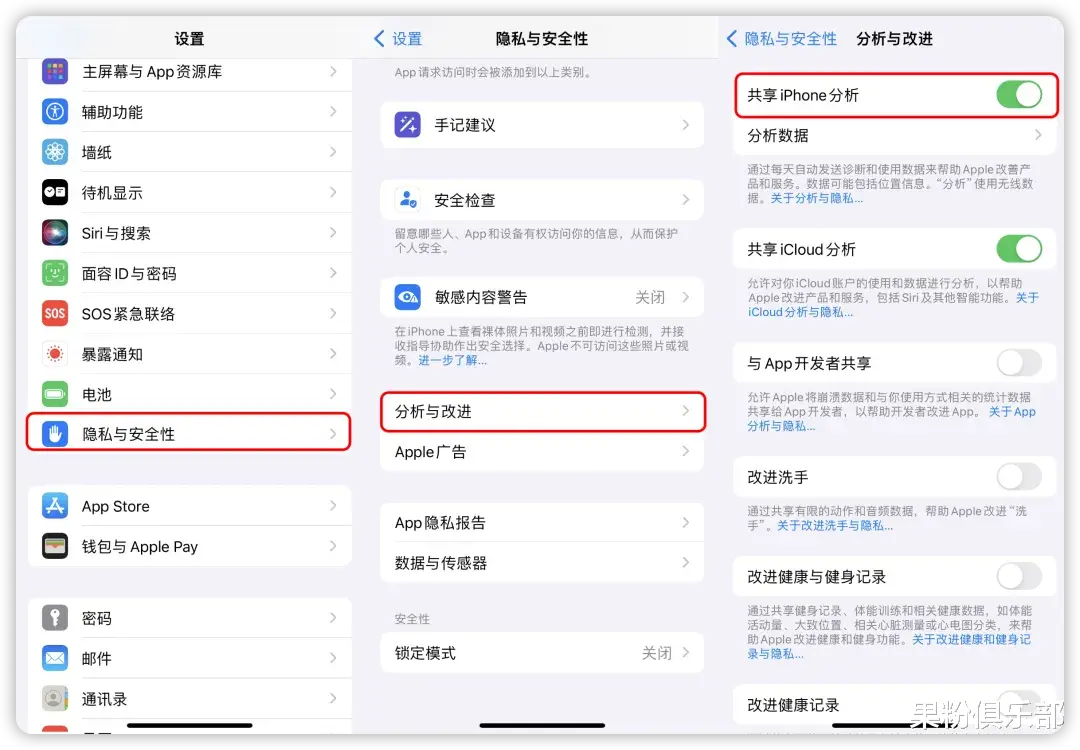Open 分析与改进 via its chevron

pos(685,411)
